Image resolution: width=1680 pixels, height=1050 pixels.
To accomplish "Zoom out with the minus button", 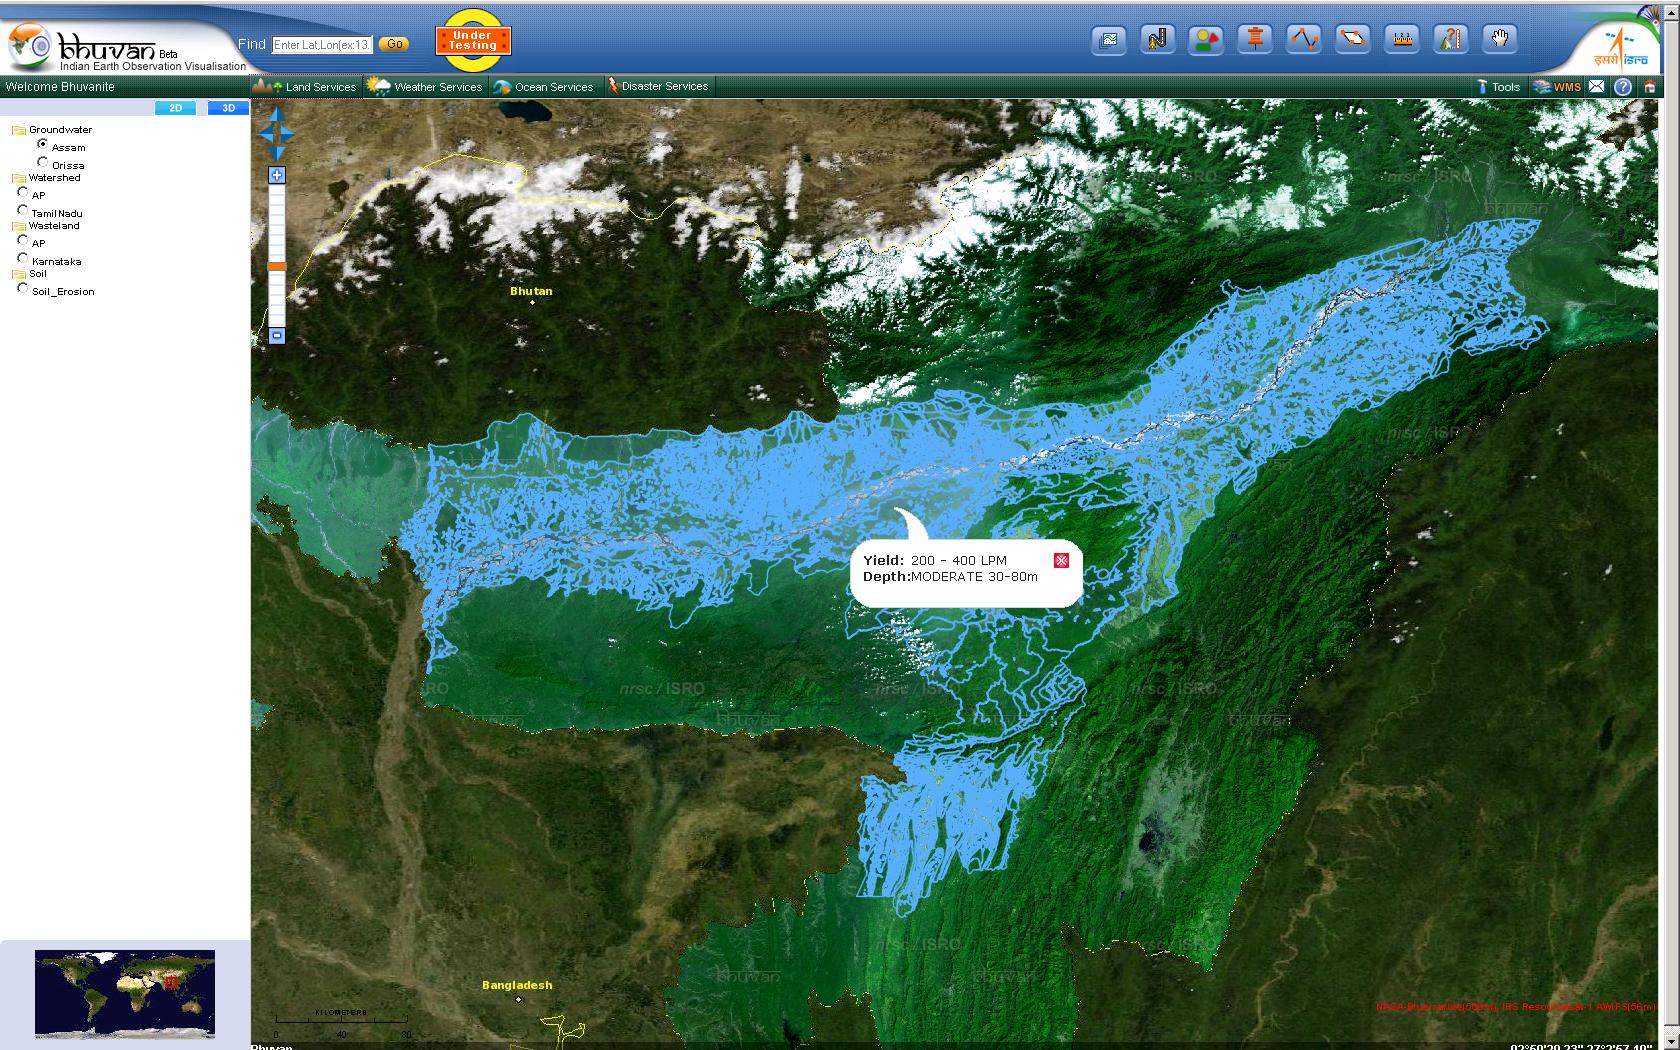I will point(277,336).
